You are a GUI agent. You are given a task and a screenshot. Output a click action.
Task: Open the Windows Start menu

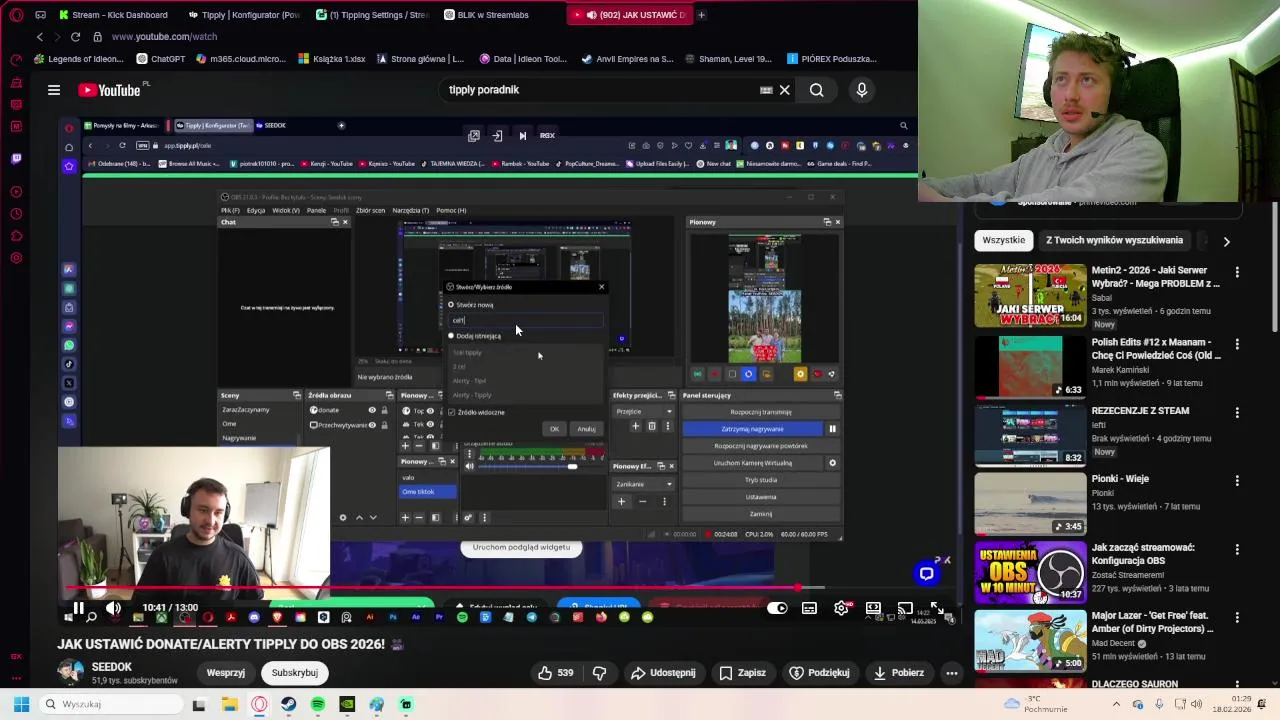21,704
